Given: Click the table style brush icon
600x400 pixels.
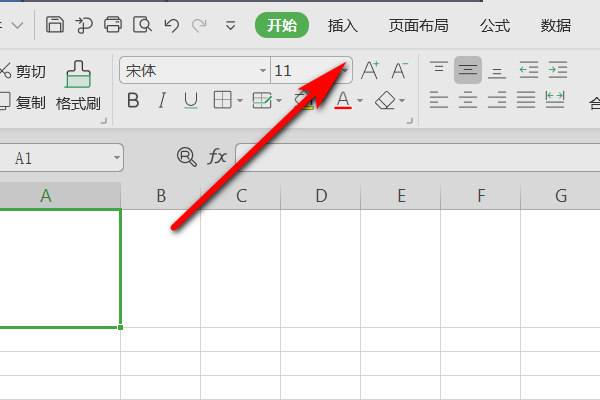Looking at the screenshot, I should [x=262, y=100].
